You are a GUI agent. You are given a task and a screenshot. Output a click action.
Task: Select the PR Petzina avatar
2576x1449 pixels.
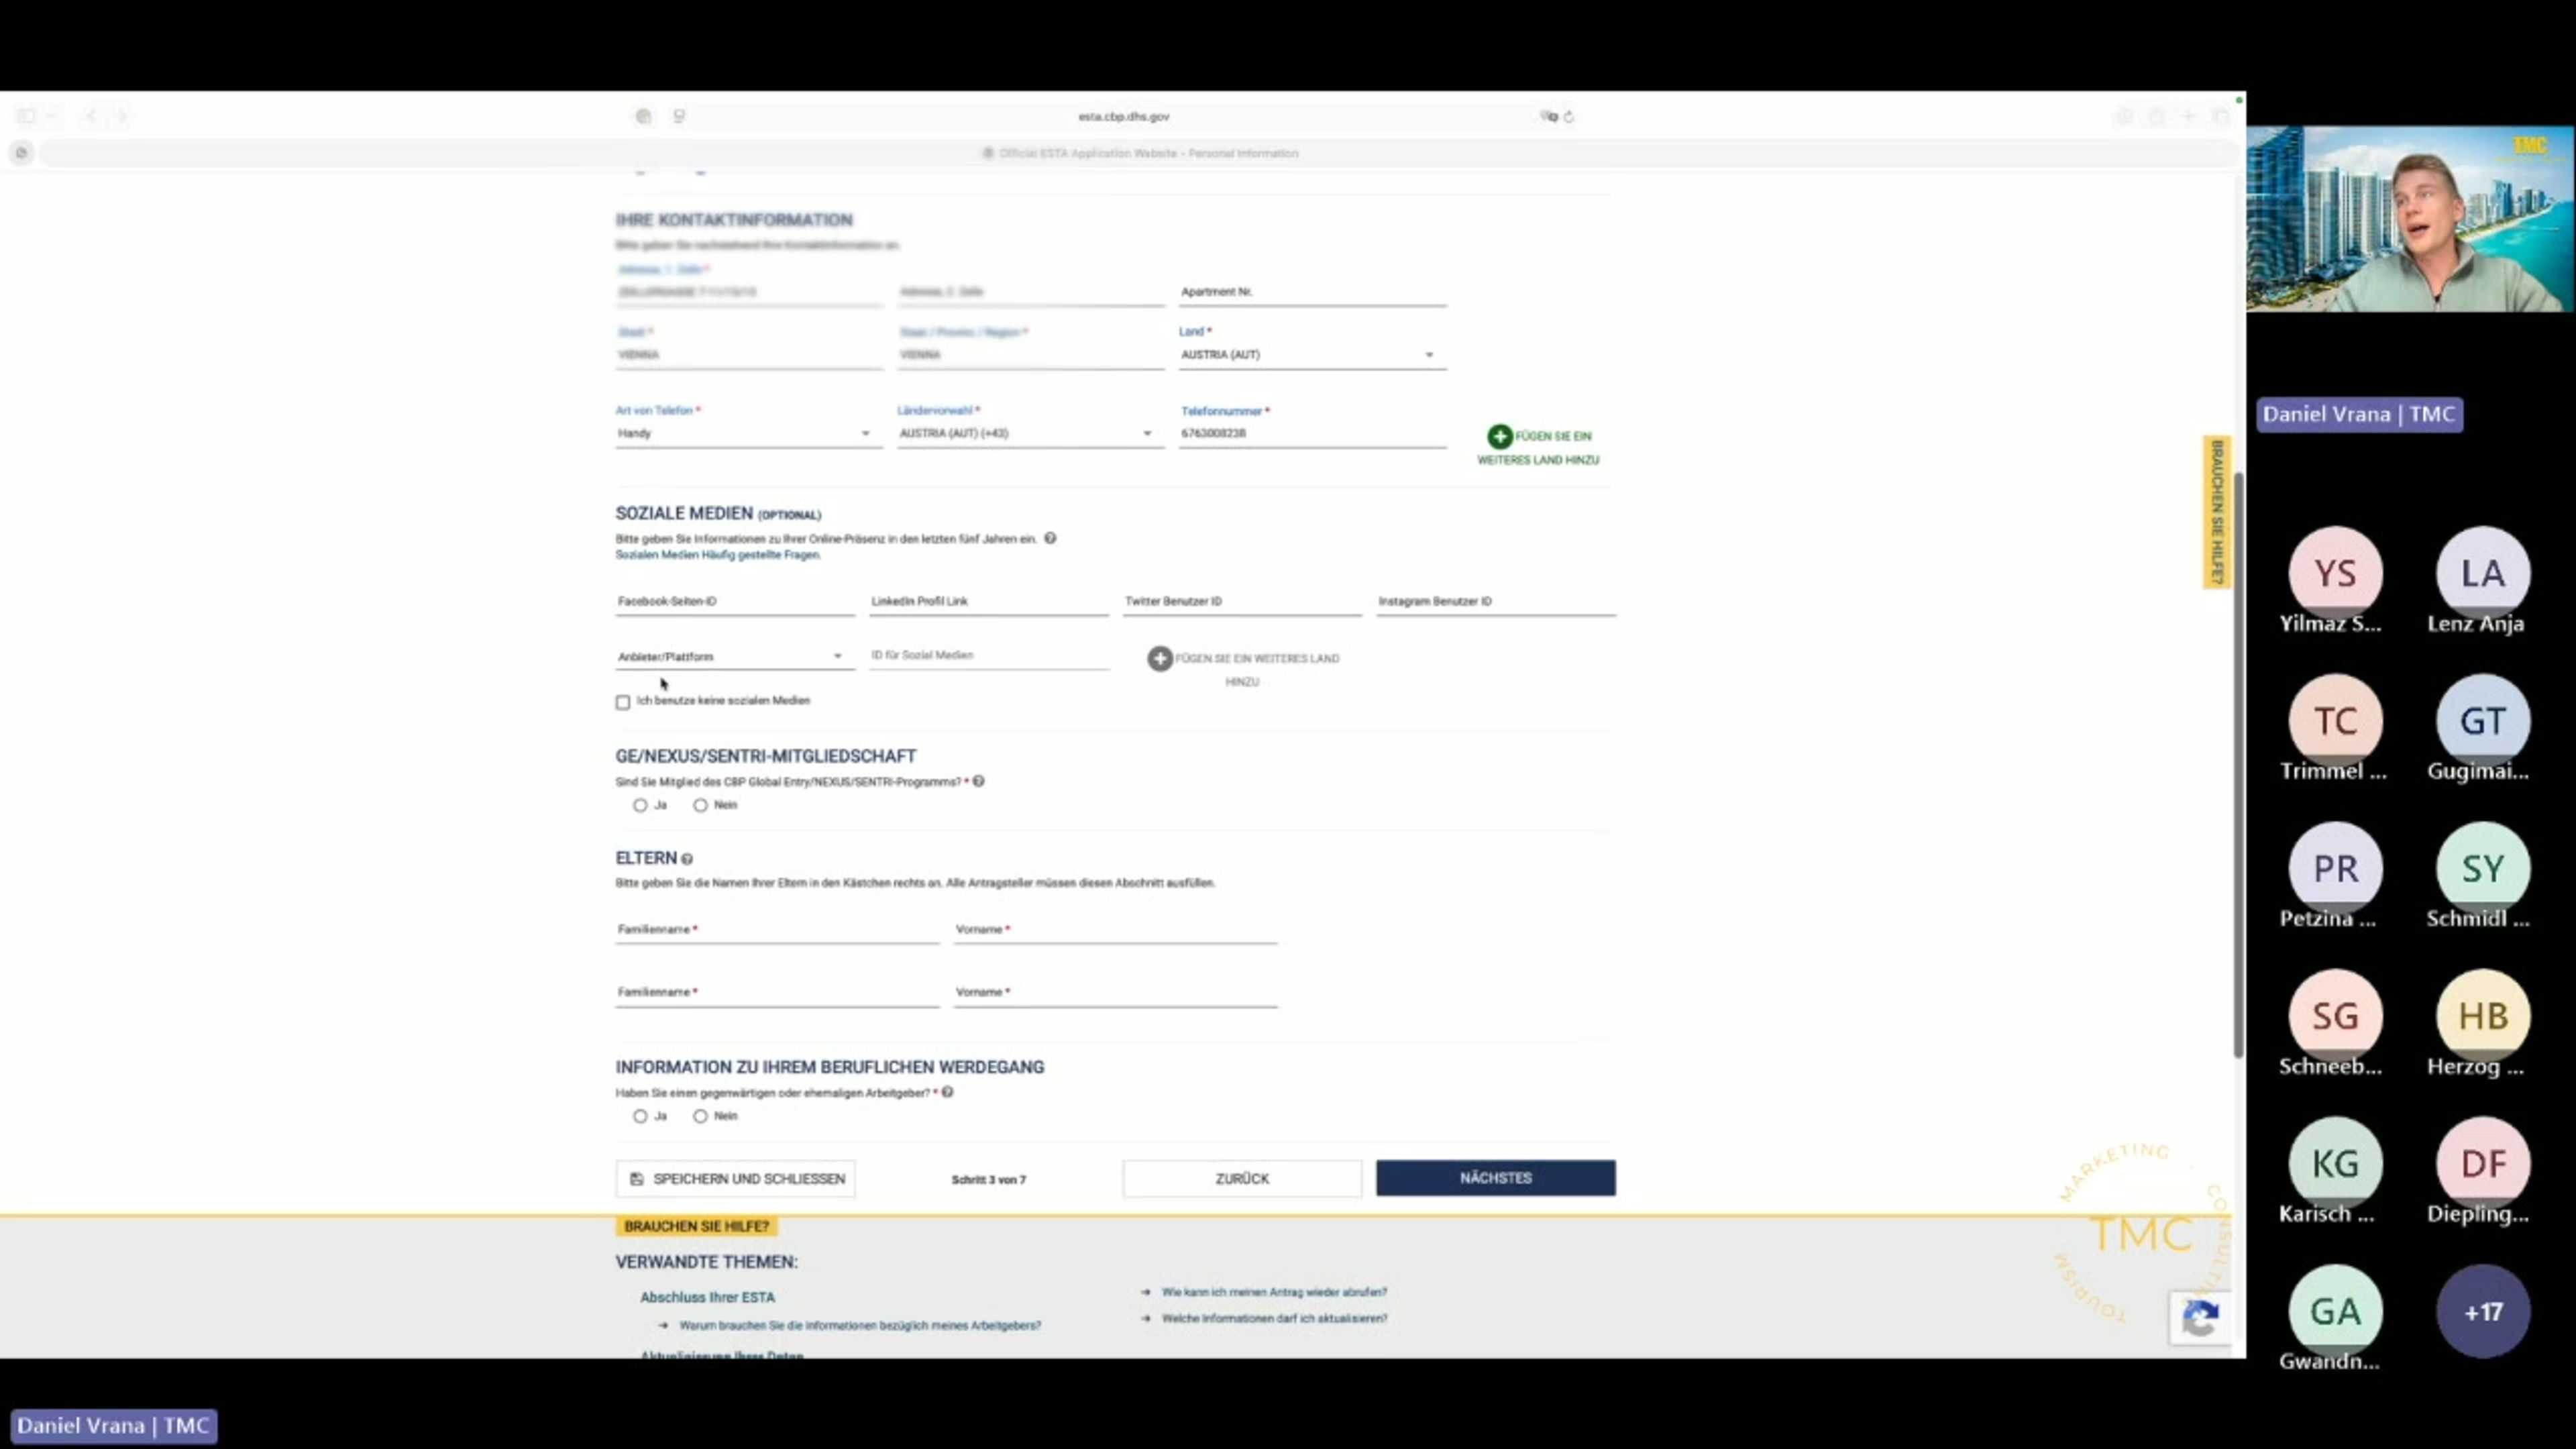click(x=2335, y=868)
